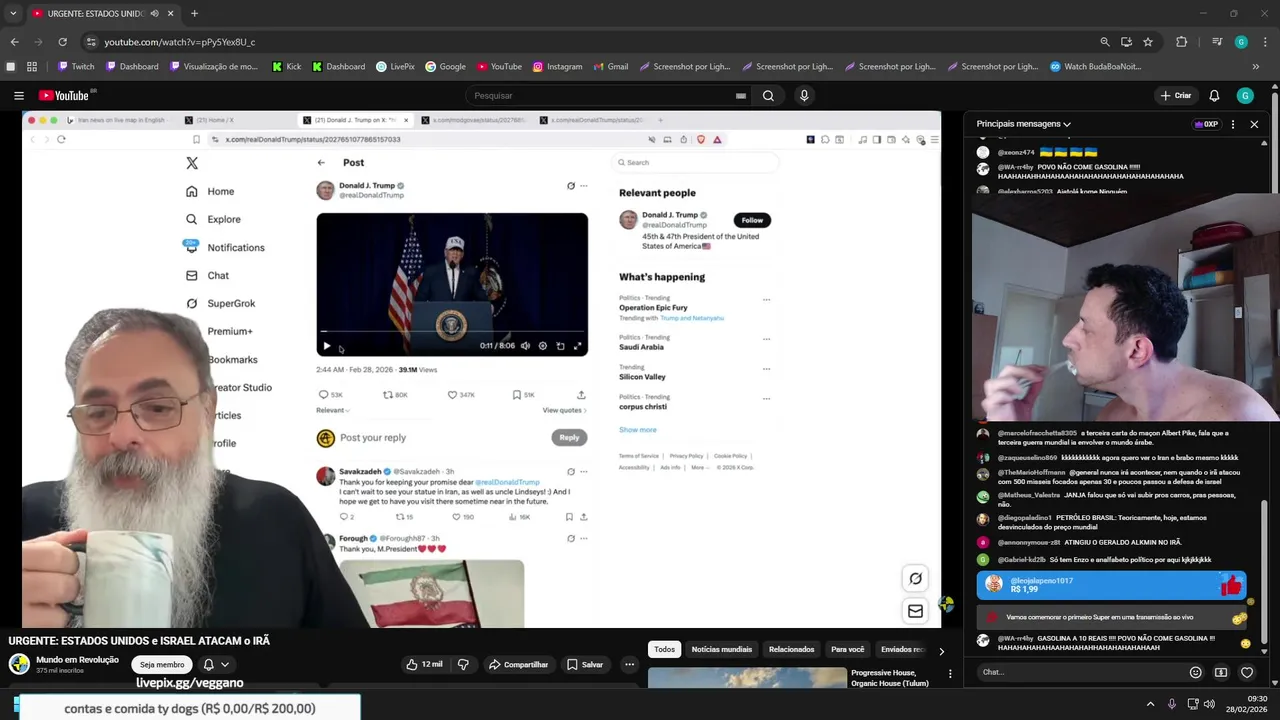1280x720 pixels.
Task: Click the search magnifier button on YouTube
Action: [768, 96]
